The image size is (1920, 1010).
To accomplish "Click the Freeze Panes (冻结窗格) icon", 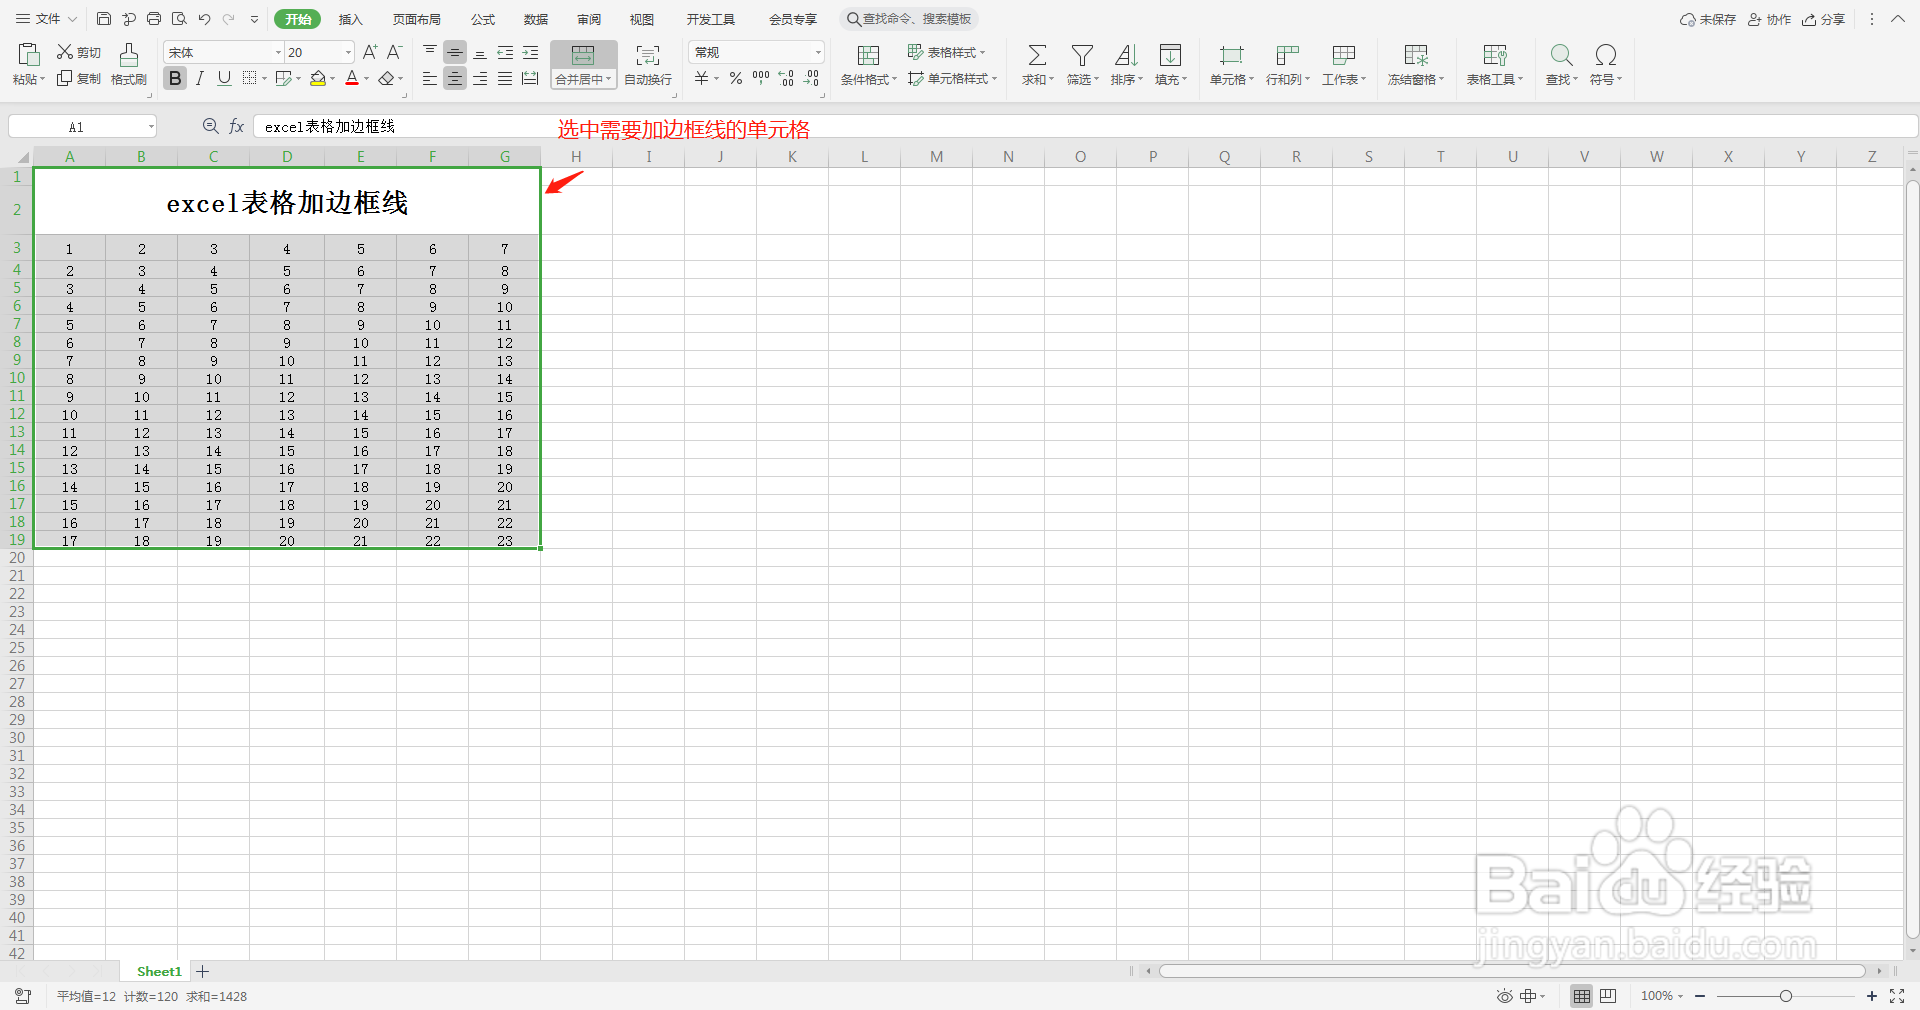I will 1416,55.
